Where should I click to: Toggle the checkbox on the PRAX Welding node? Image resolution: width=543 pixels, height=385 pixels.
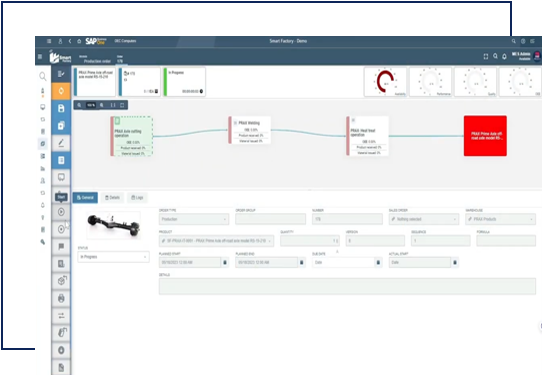[x=235, y=123]
